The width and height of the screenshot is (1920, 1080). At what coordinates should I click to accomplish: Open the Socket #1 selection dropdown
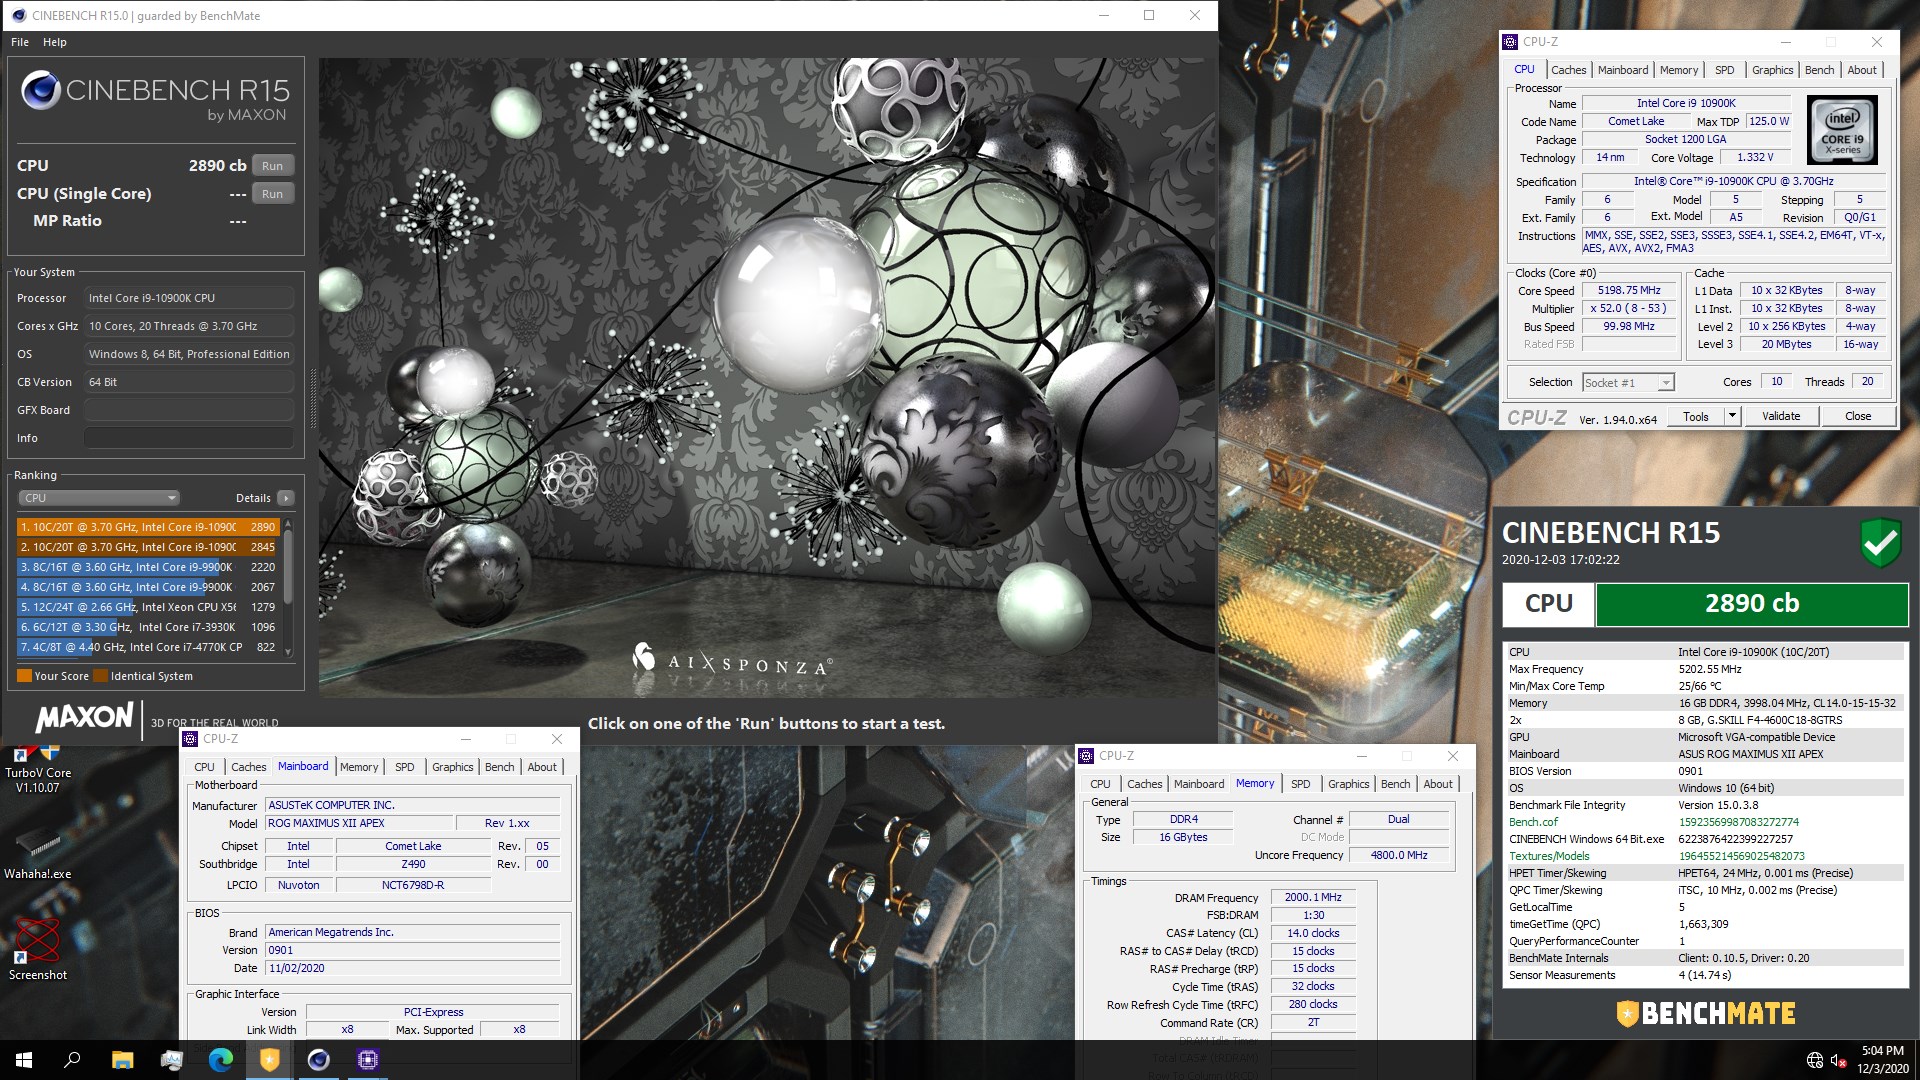pos(1628,382)
